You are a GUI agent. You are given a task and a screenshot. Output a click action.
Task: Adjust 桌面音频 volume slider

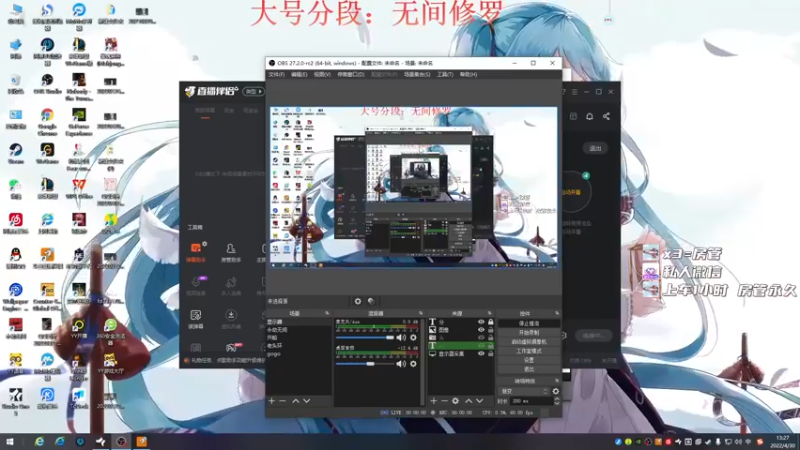(365, 364)
